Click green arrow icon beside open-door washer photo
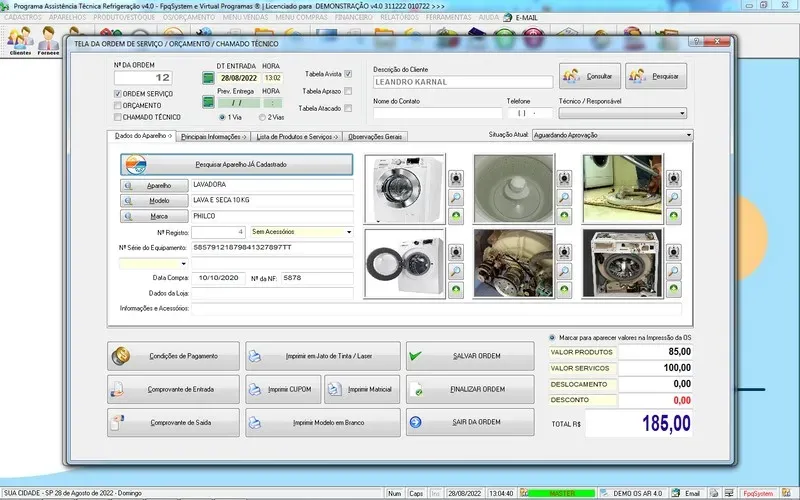The height and width of the screenshot is (500, 800). point(455,289)
